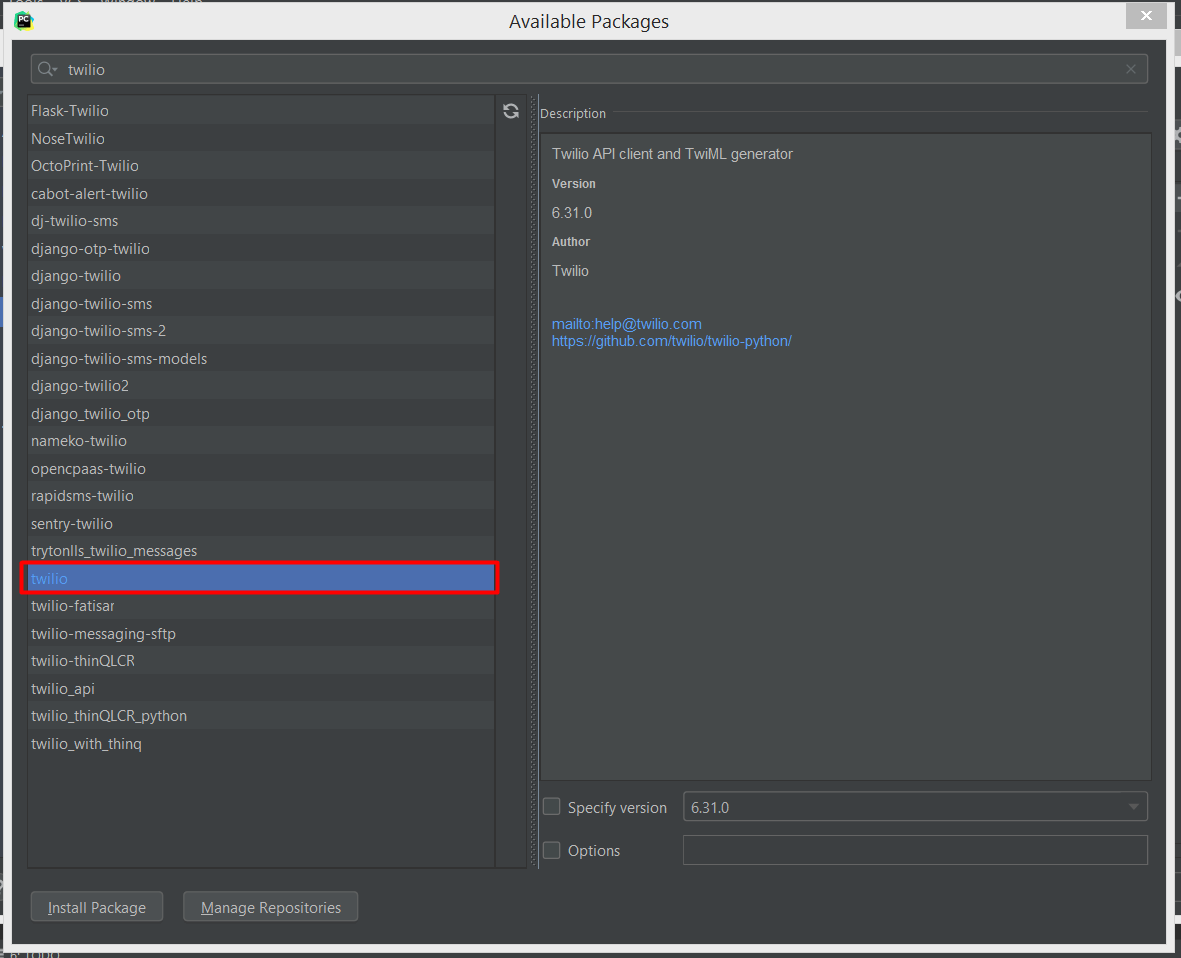Select the django-twilio-sms package
Screen dimensions: 1181x958
pos(261,304)
